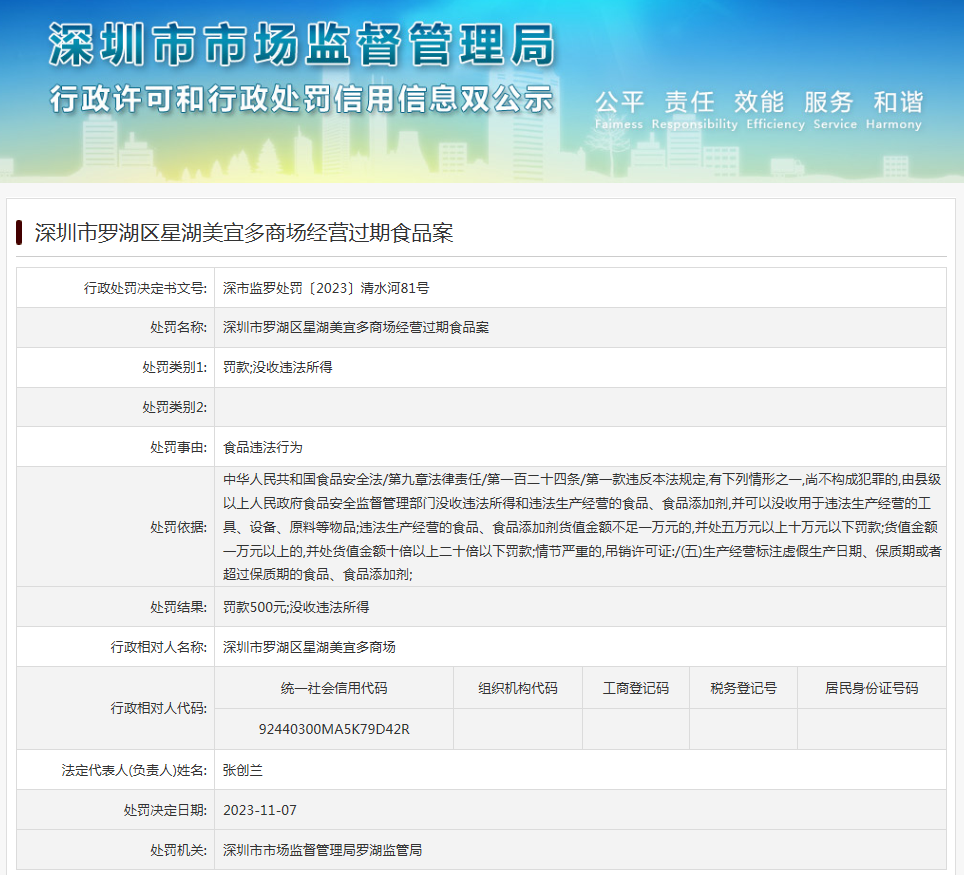Click the 和谐 Harmony slogan text
The height and width of the screenshot is (875, 964).
[x=897, y=103]
